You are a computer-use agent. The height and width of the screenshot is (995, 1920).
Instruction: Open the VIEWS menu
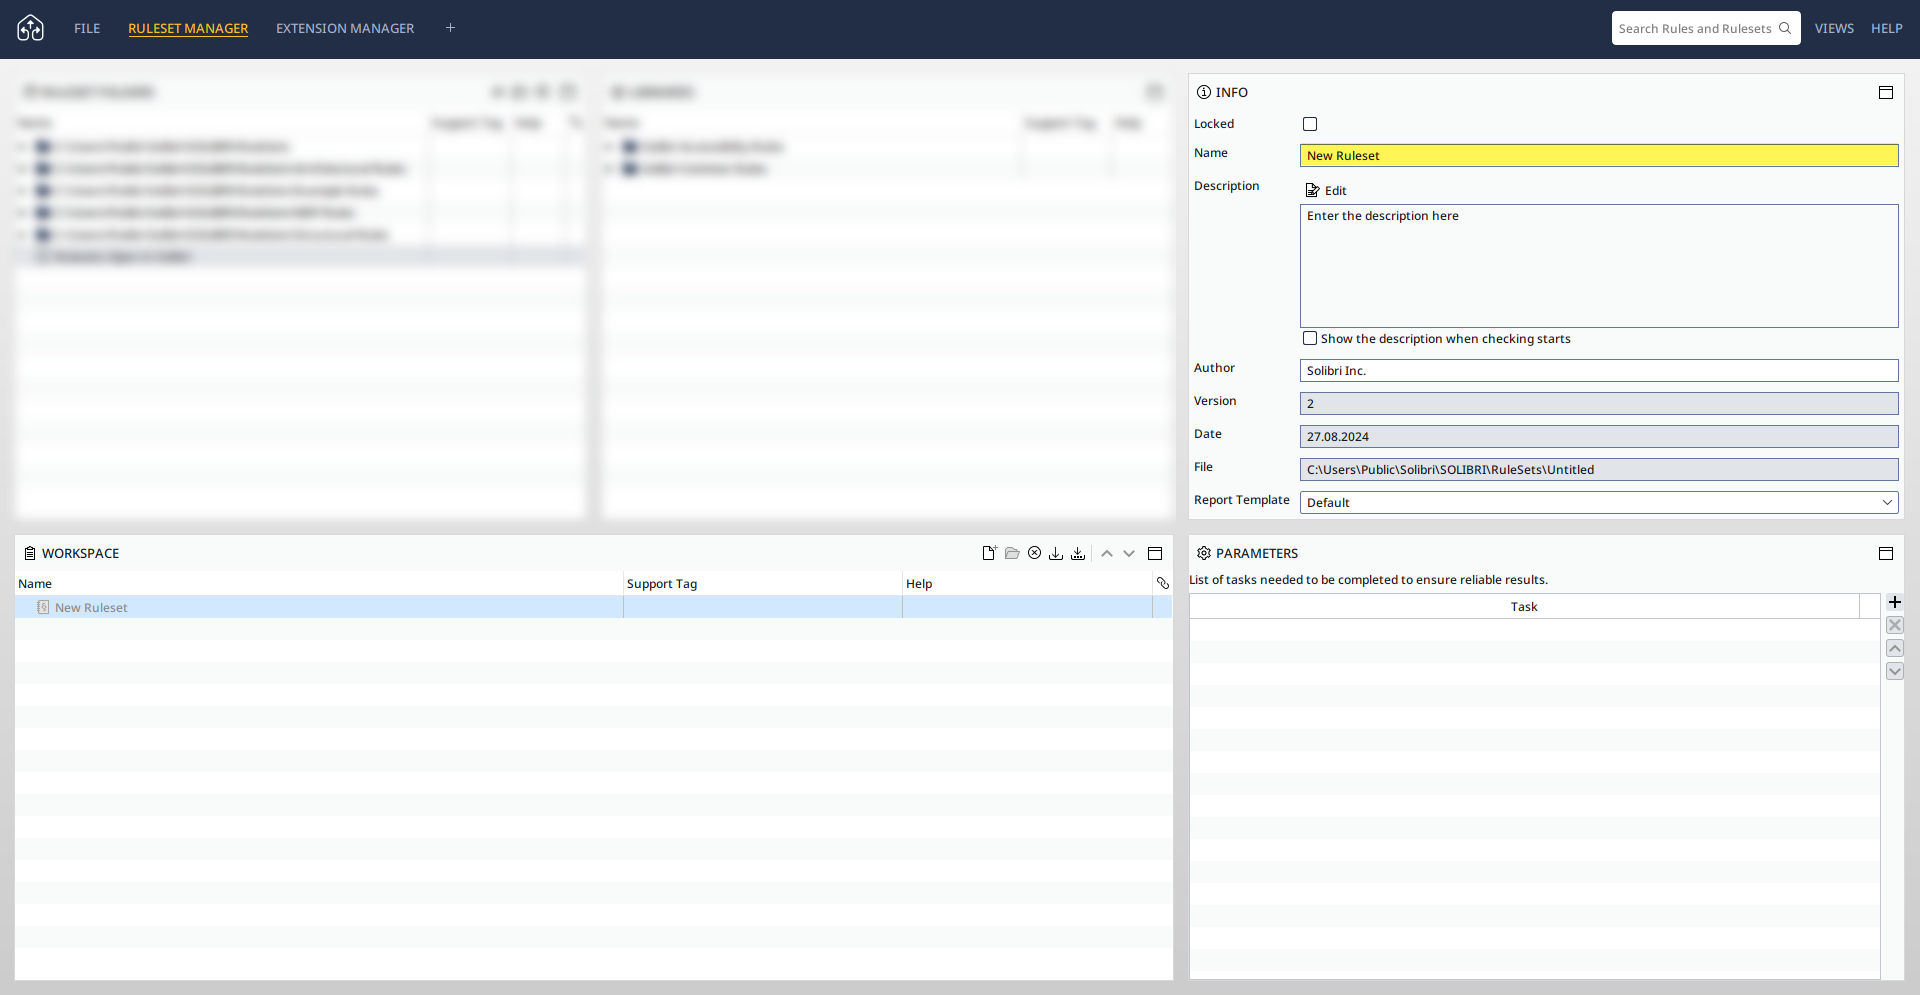[x=1834, y=28]
